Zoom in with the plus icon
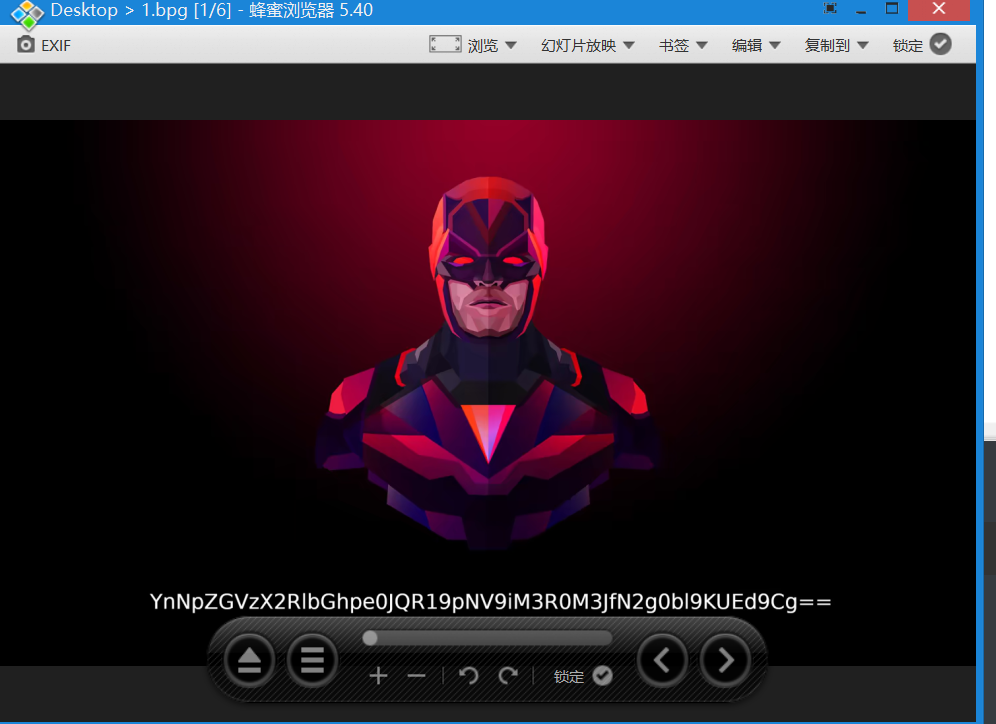 378,676
